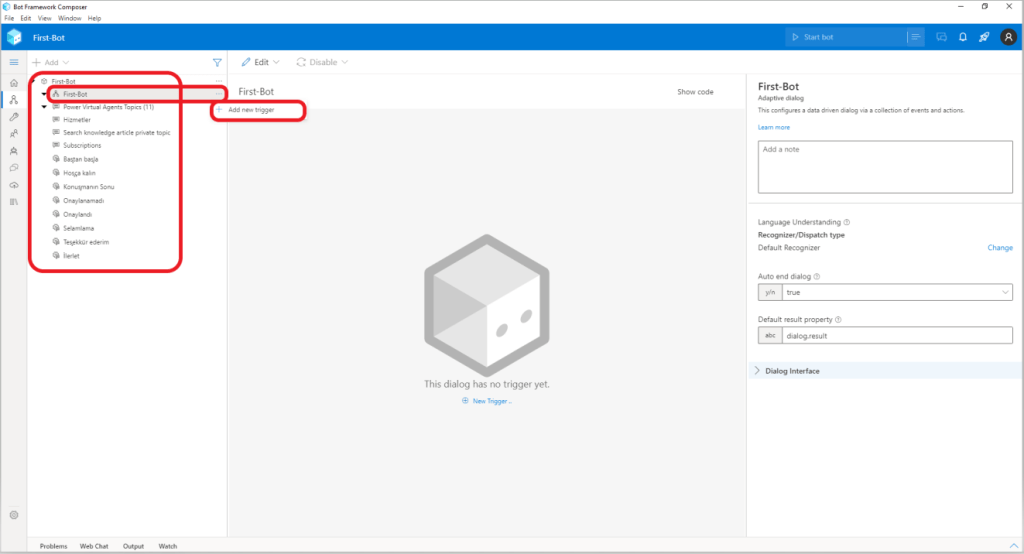The image size is (1024, 554).
Task: Select the Selamlama topic in tree
Action: pos(77,228)
